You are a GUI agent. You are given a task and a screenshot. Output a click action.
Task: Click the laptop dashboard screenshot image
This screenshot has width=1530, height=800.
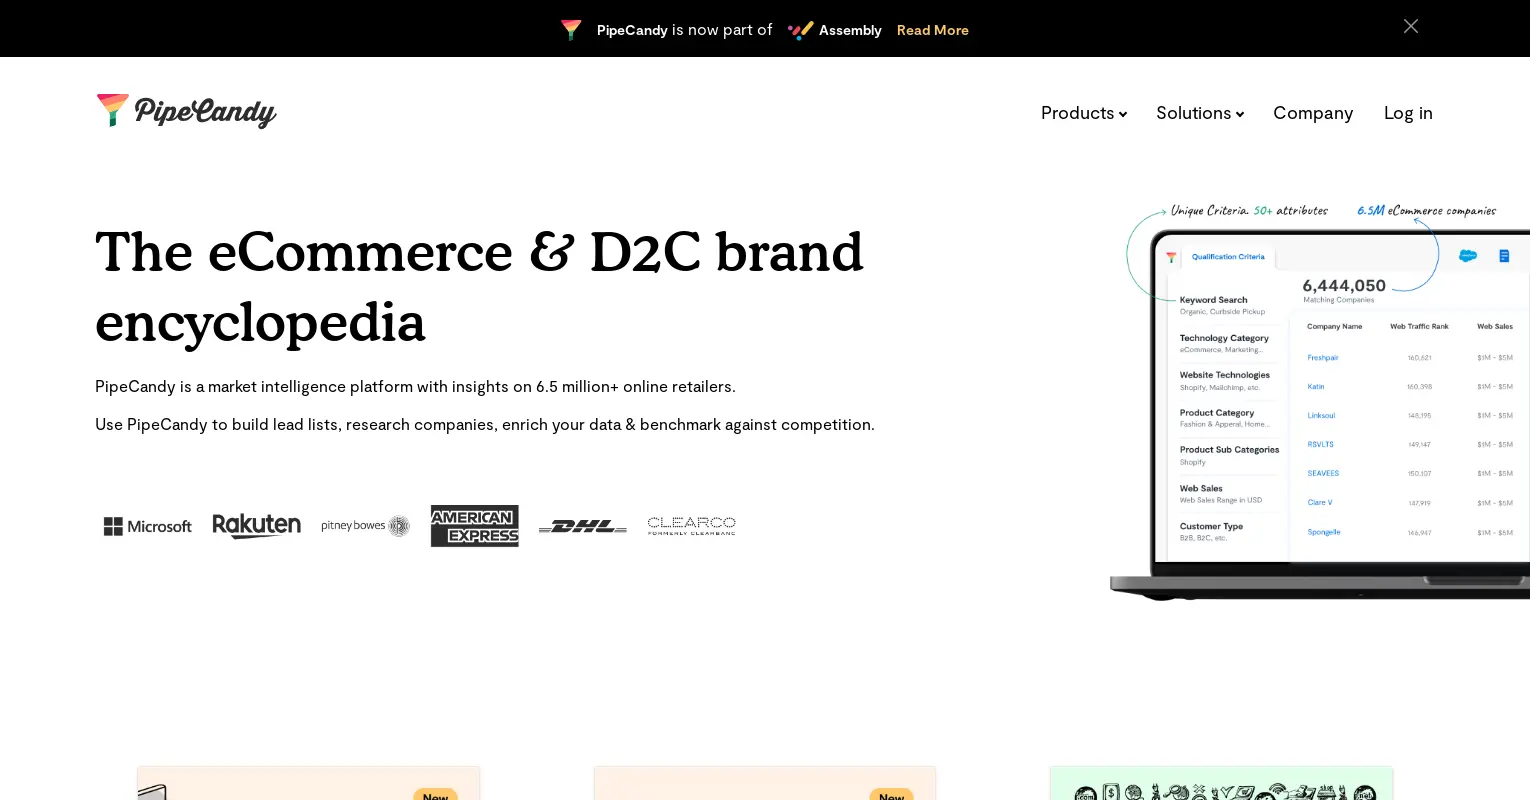tap(1320, 400)
